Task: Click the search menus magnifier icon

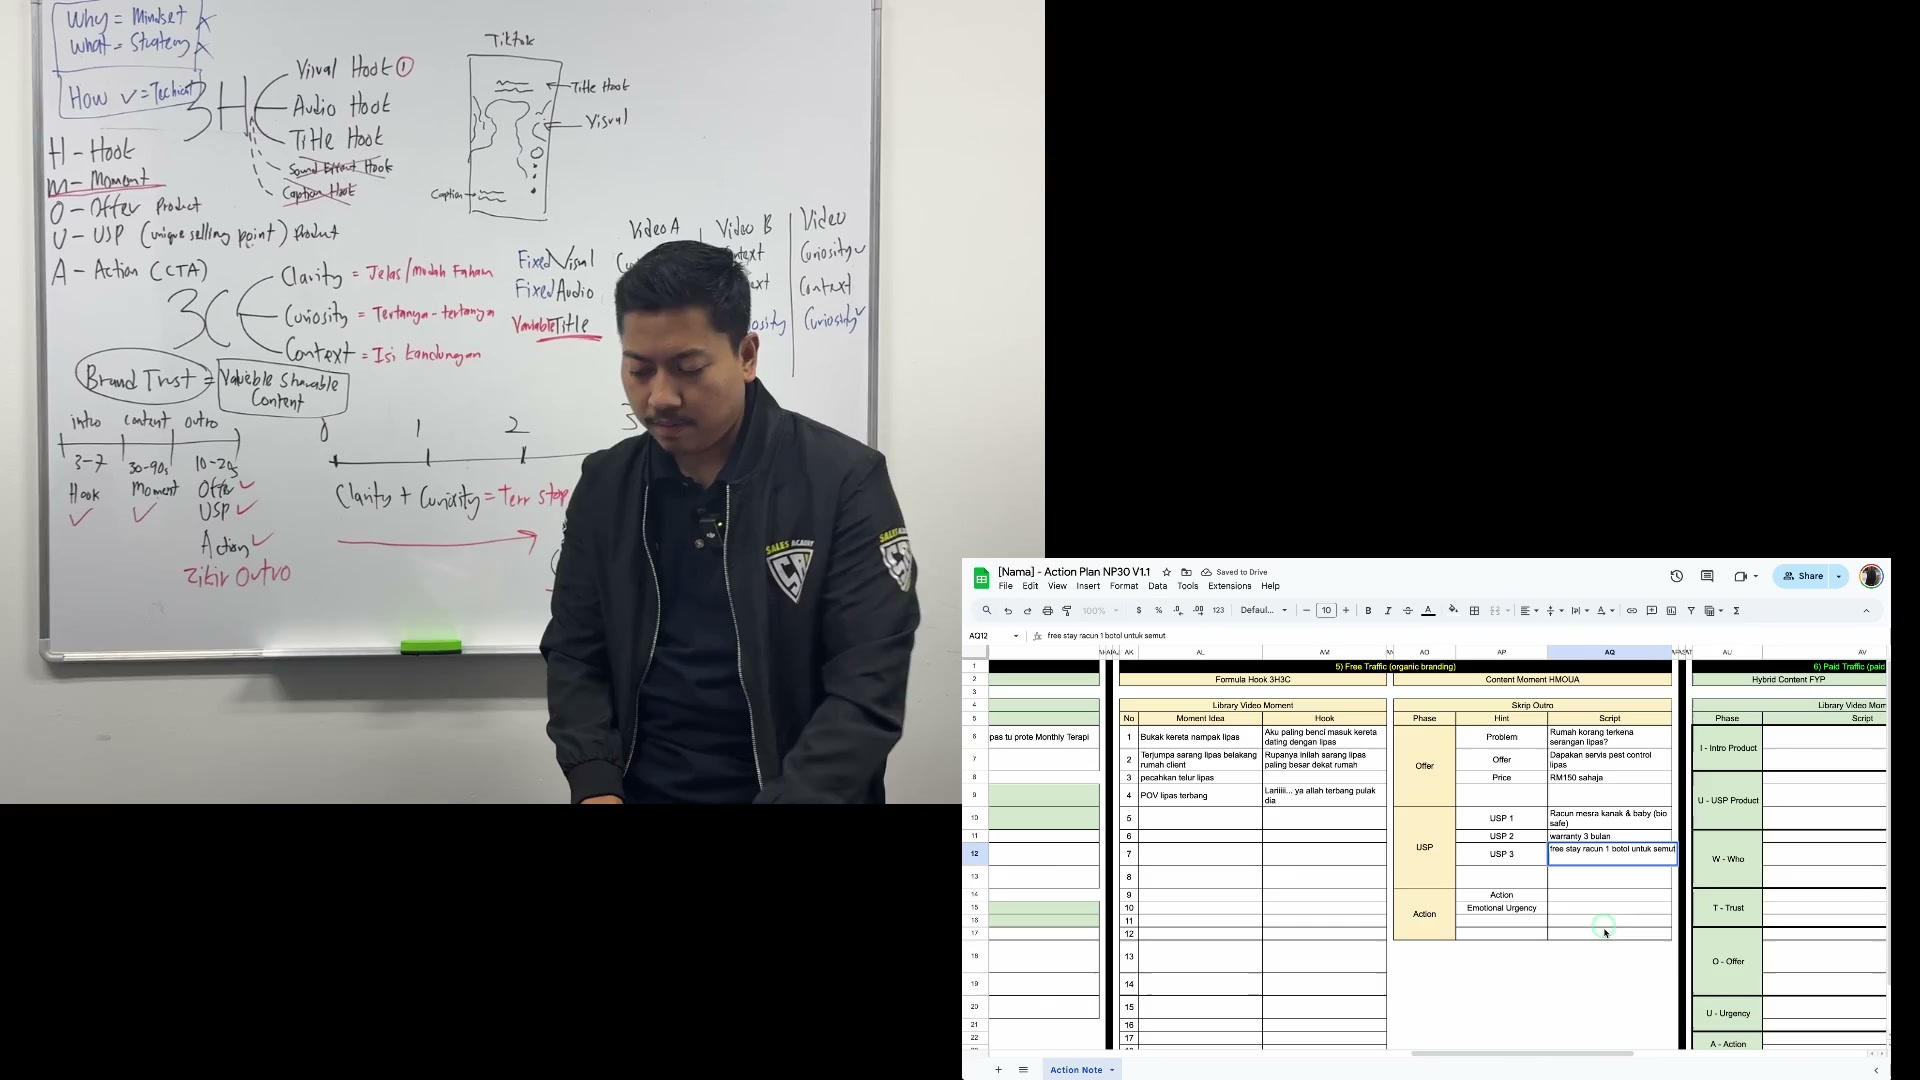Action: coord(986,611)
